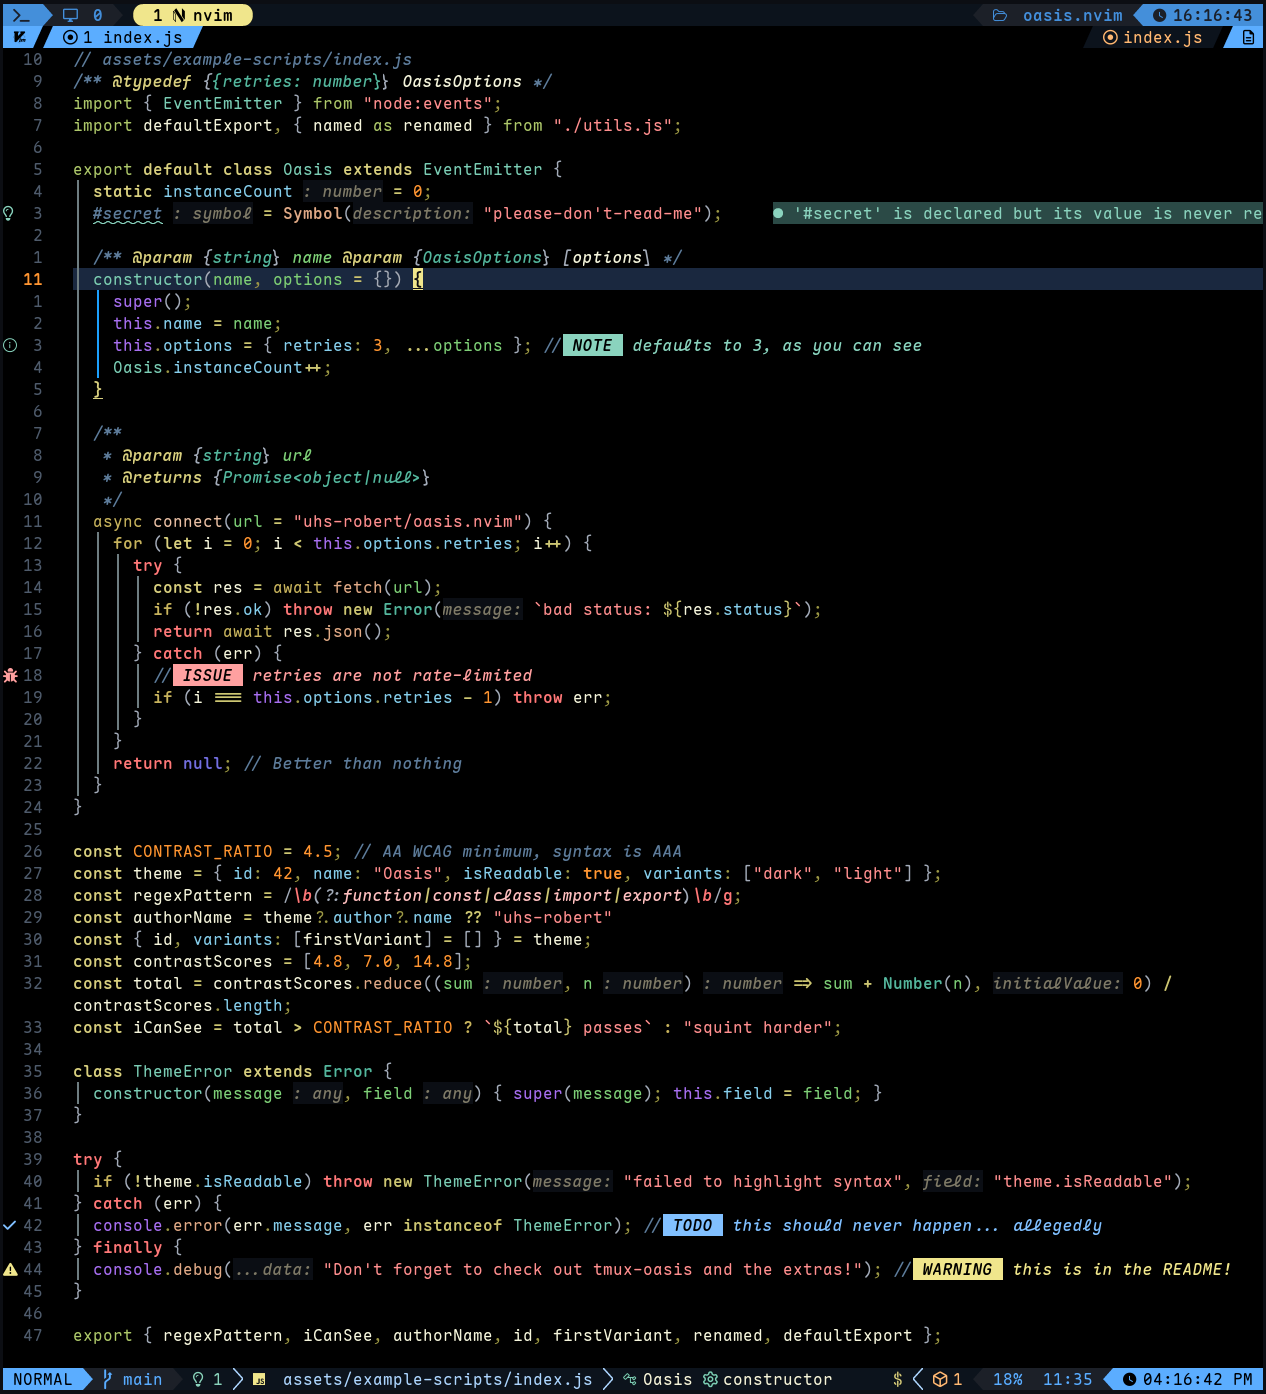The height and width of the screenshot is (1394, 1266).
Task: Click the checkmark sign beside line 42
Action: [9, 1225]
